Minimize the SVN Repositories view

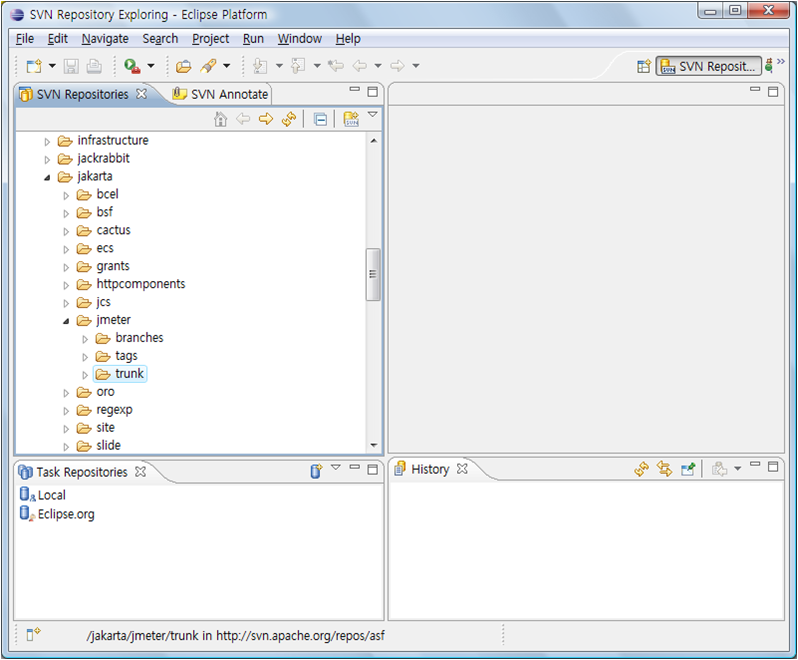[x=355, y=90]
